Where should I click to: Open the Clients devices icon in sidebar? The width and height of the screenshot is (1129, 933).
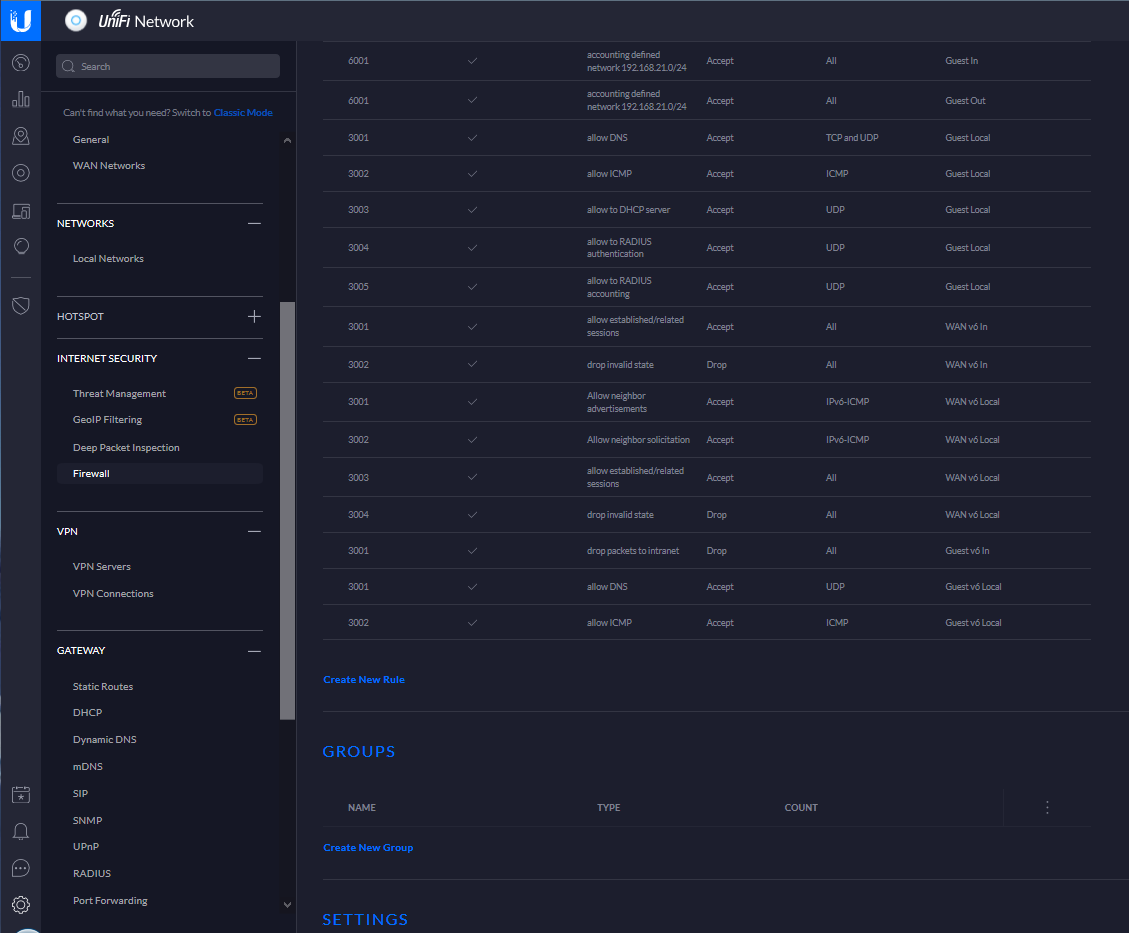pyautogui.click(x=20, y=210)
